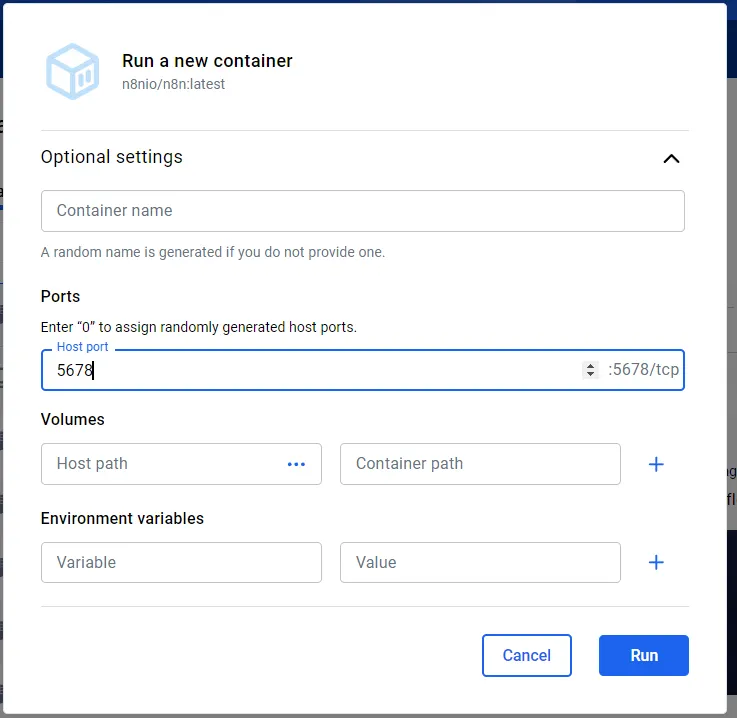Viewport: 737px width, 718px height.
Task: Collapse the Optional settings section
Action: coord(671,158)
